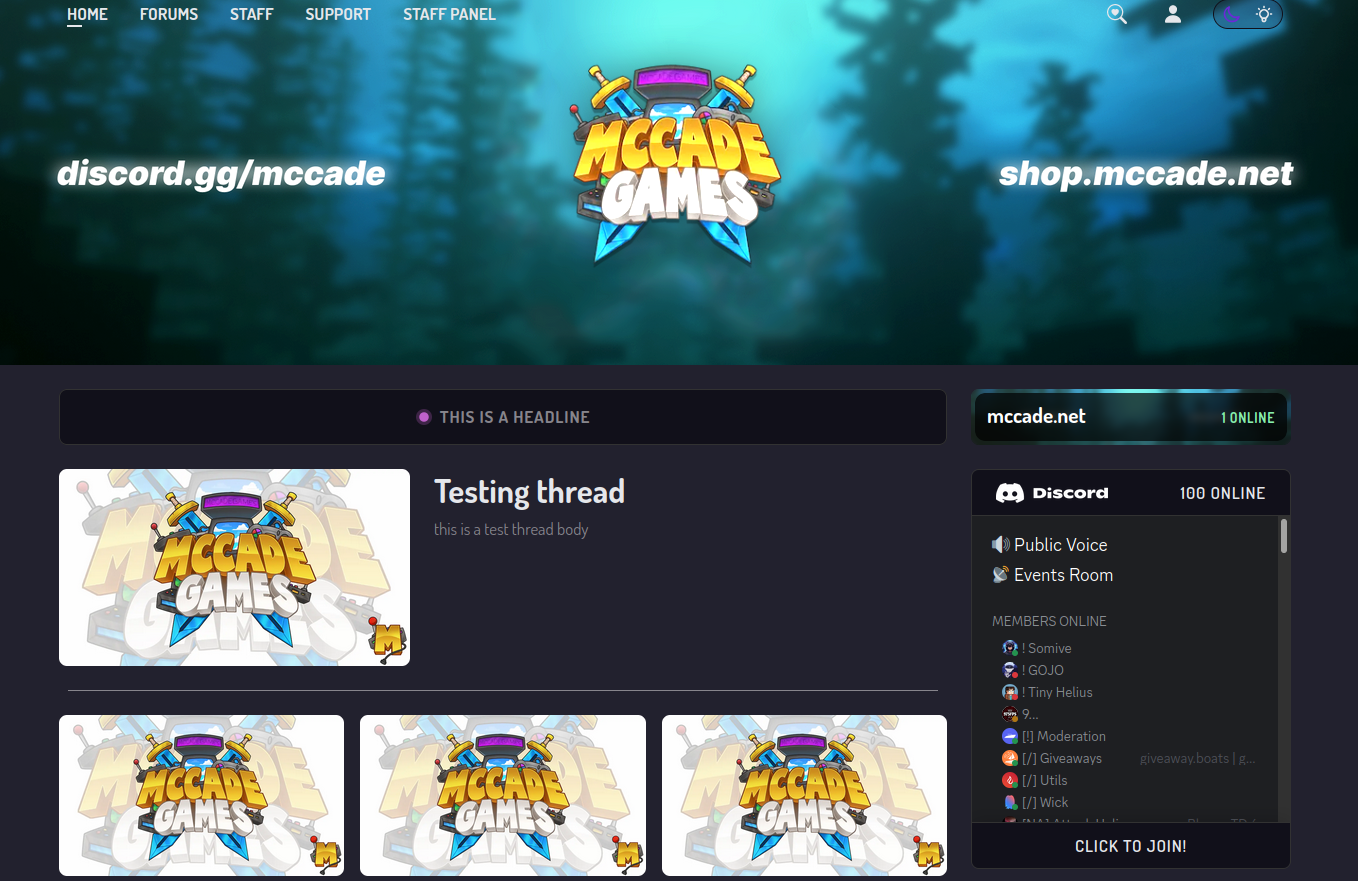Open the Staff page
Screen dimensions: 1358x881
(251, 14)
